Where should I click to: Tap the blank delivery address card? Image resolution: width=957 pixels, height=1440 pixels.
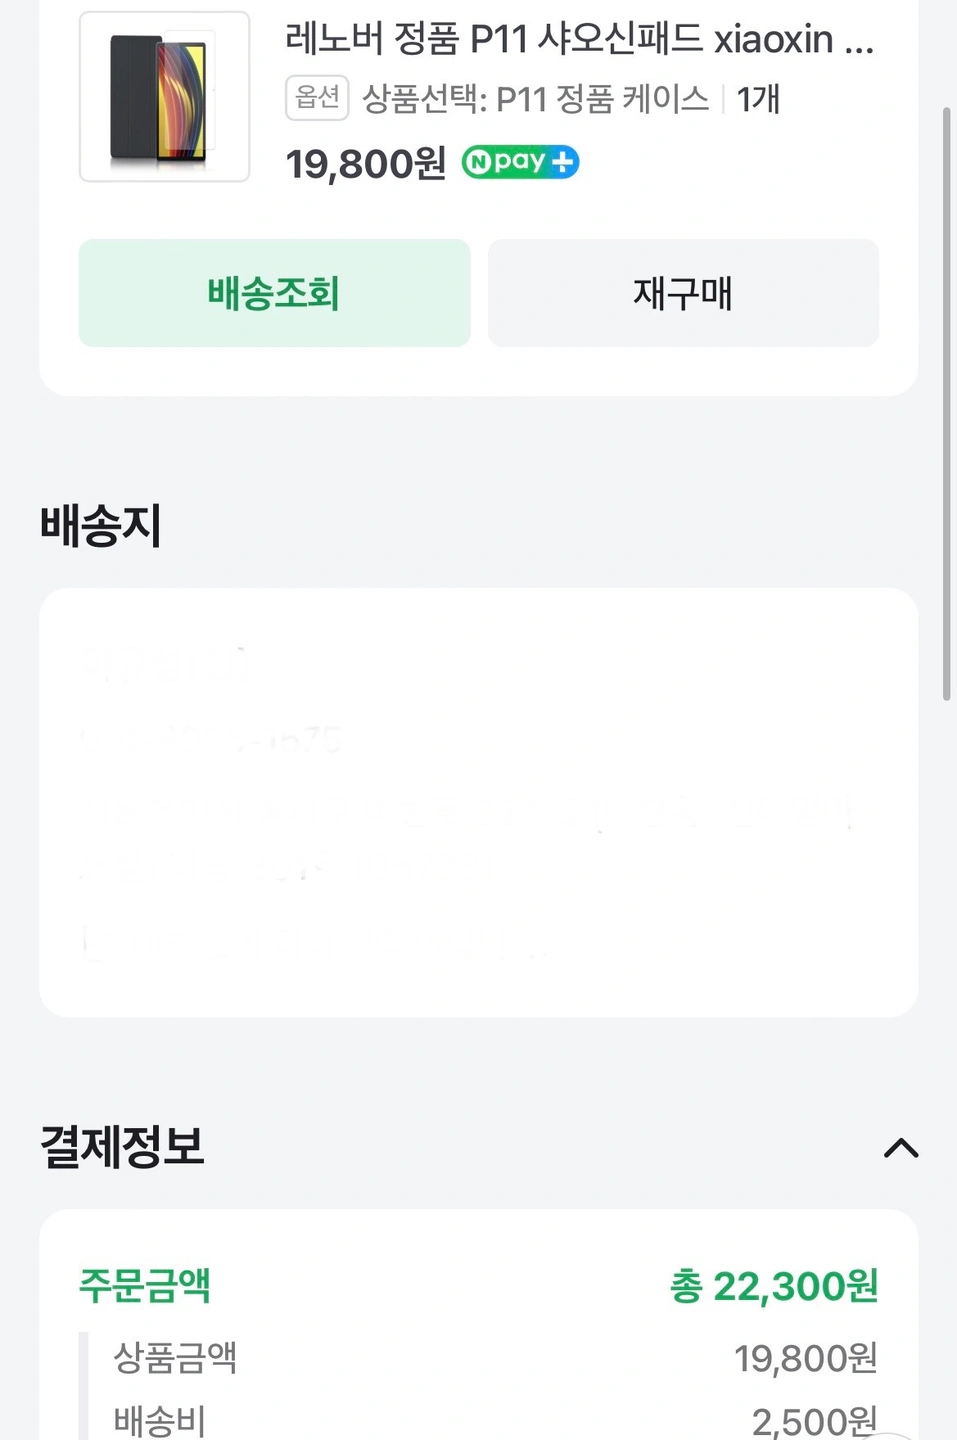[x=478, y=802]
